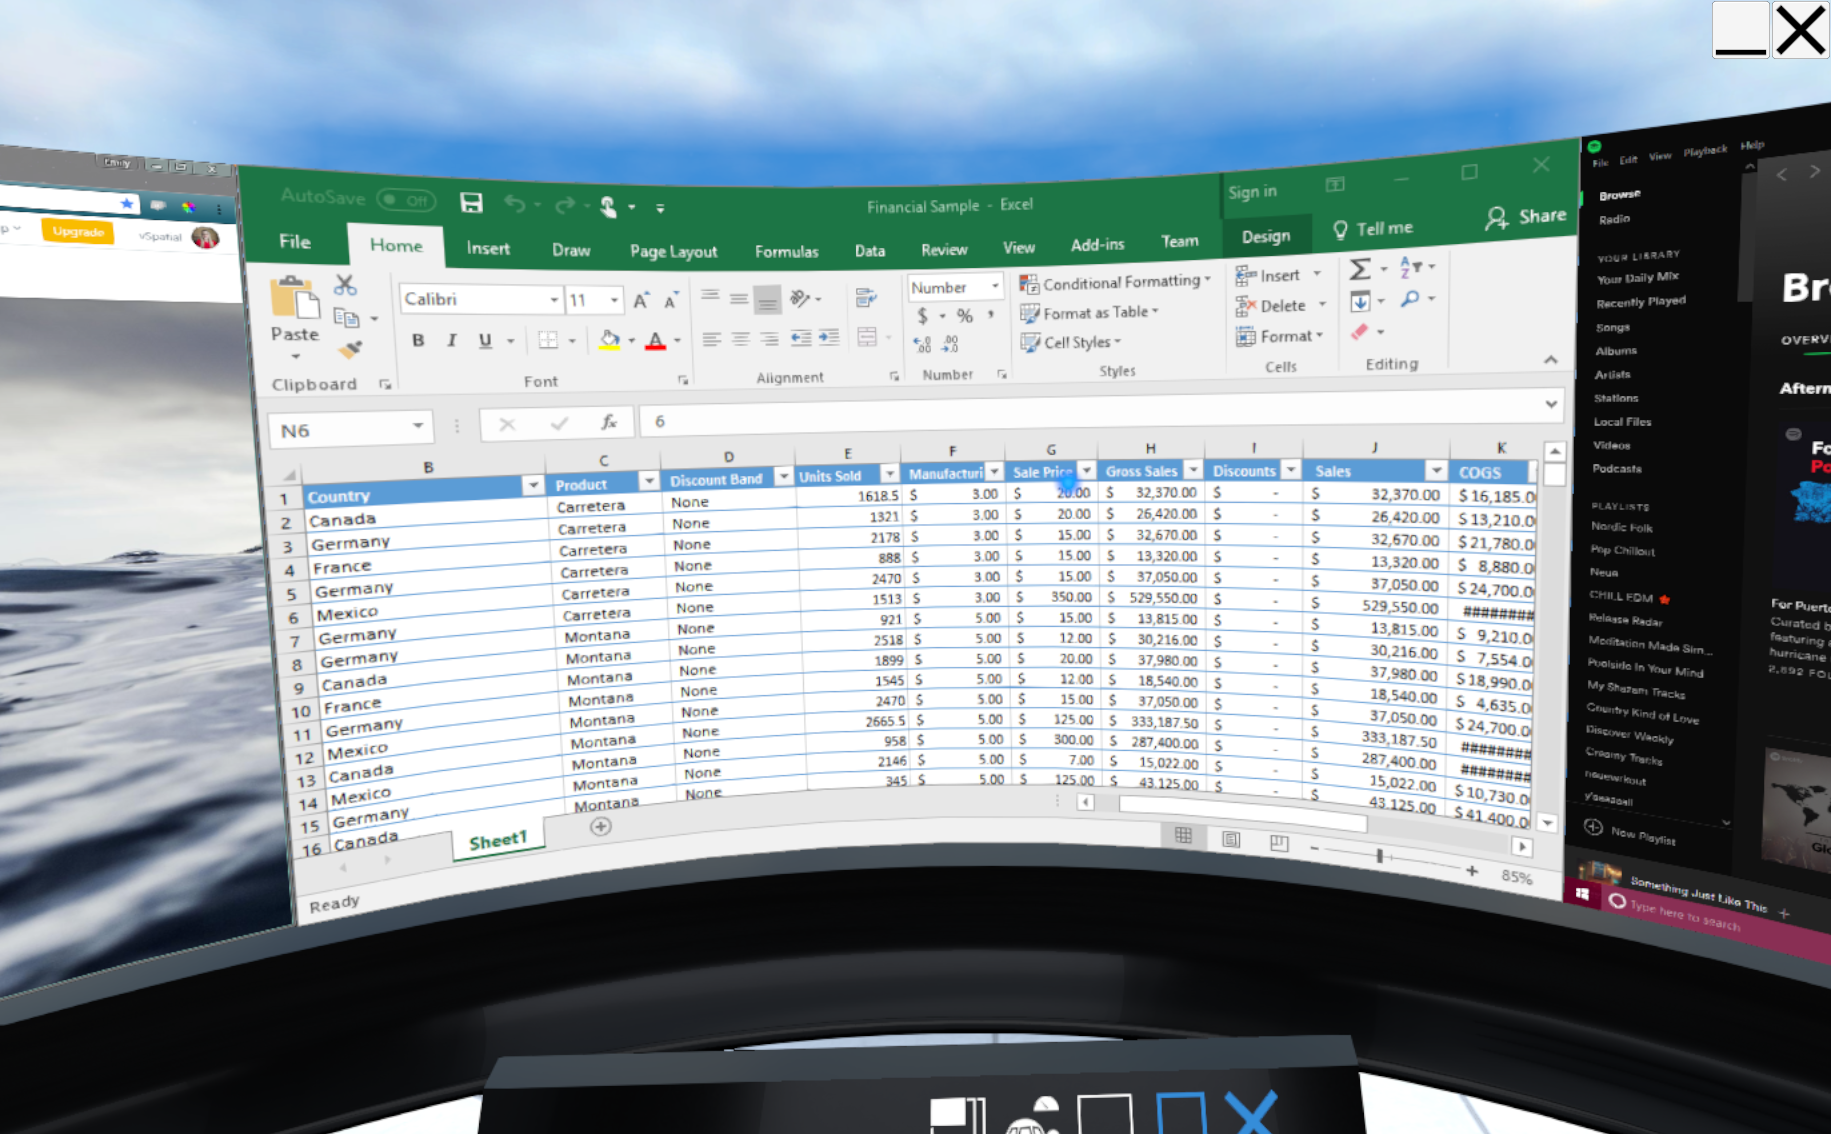
Task: Click the Orientation text-angle icon
Action: click(800, 297)
